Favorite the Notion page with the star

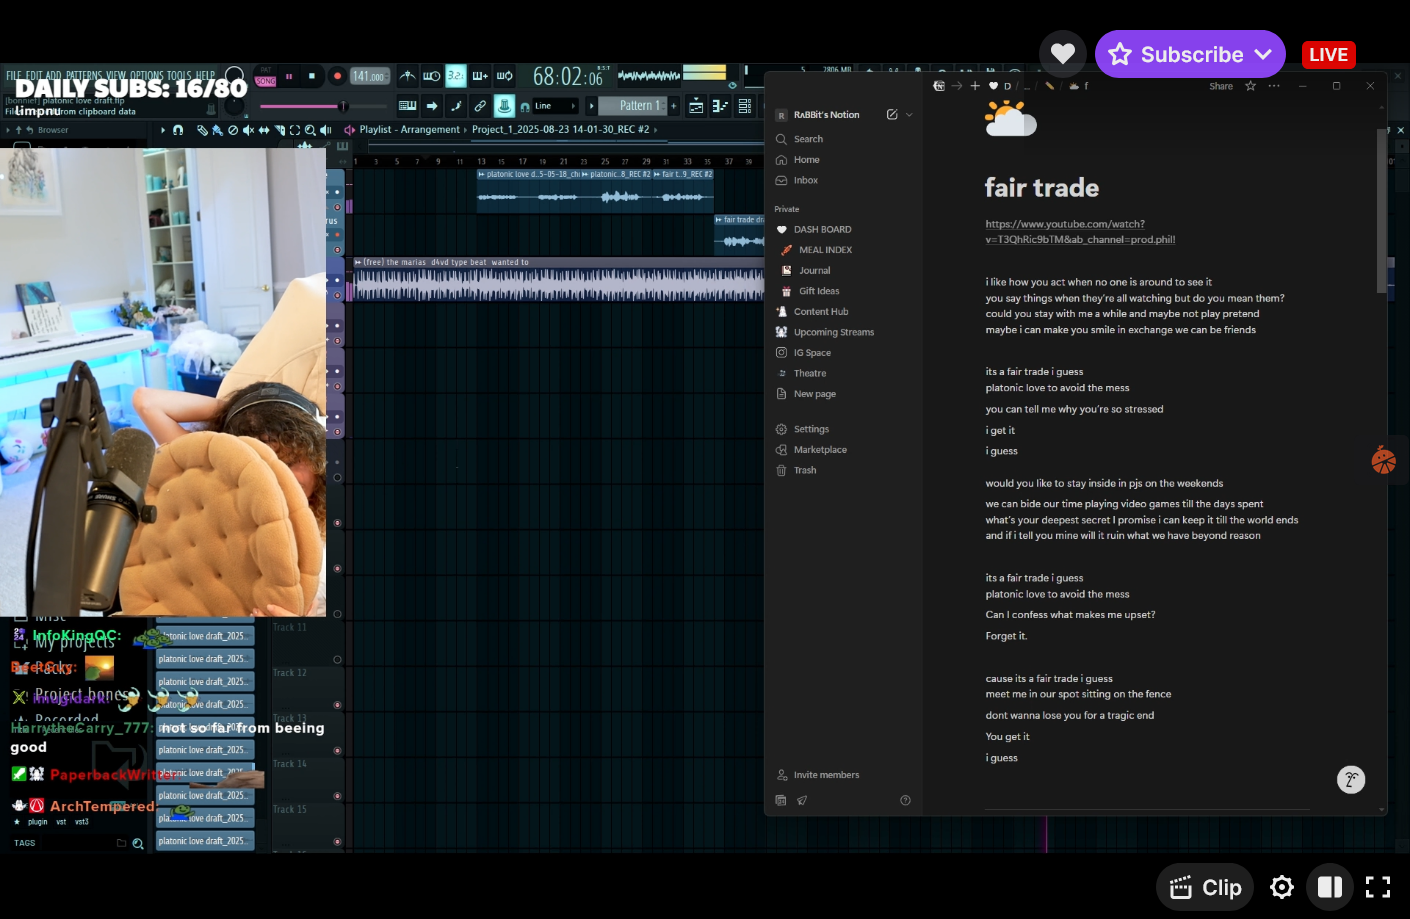1250,86
